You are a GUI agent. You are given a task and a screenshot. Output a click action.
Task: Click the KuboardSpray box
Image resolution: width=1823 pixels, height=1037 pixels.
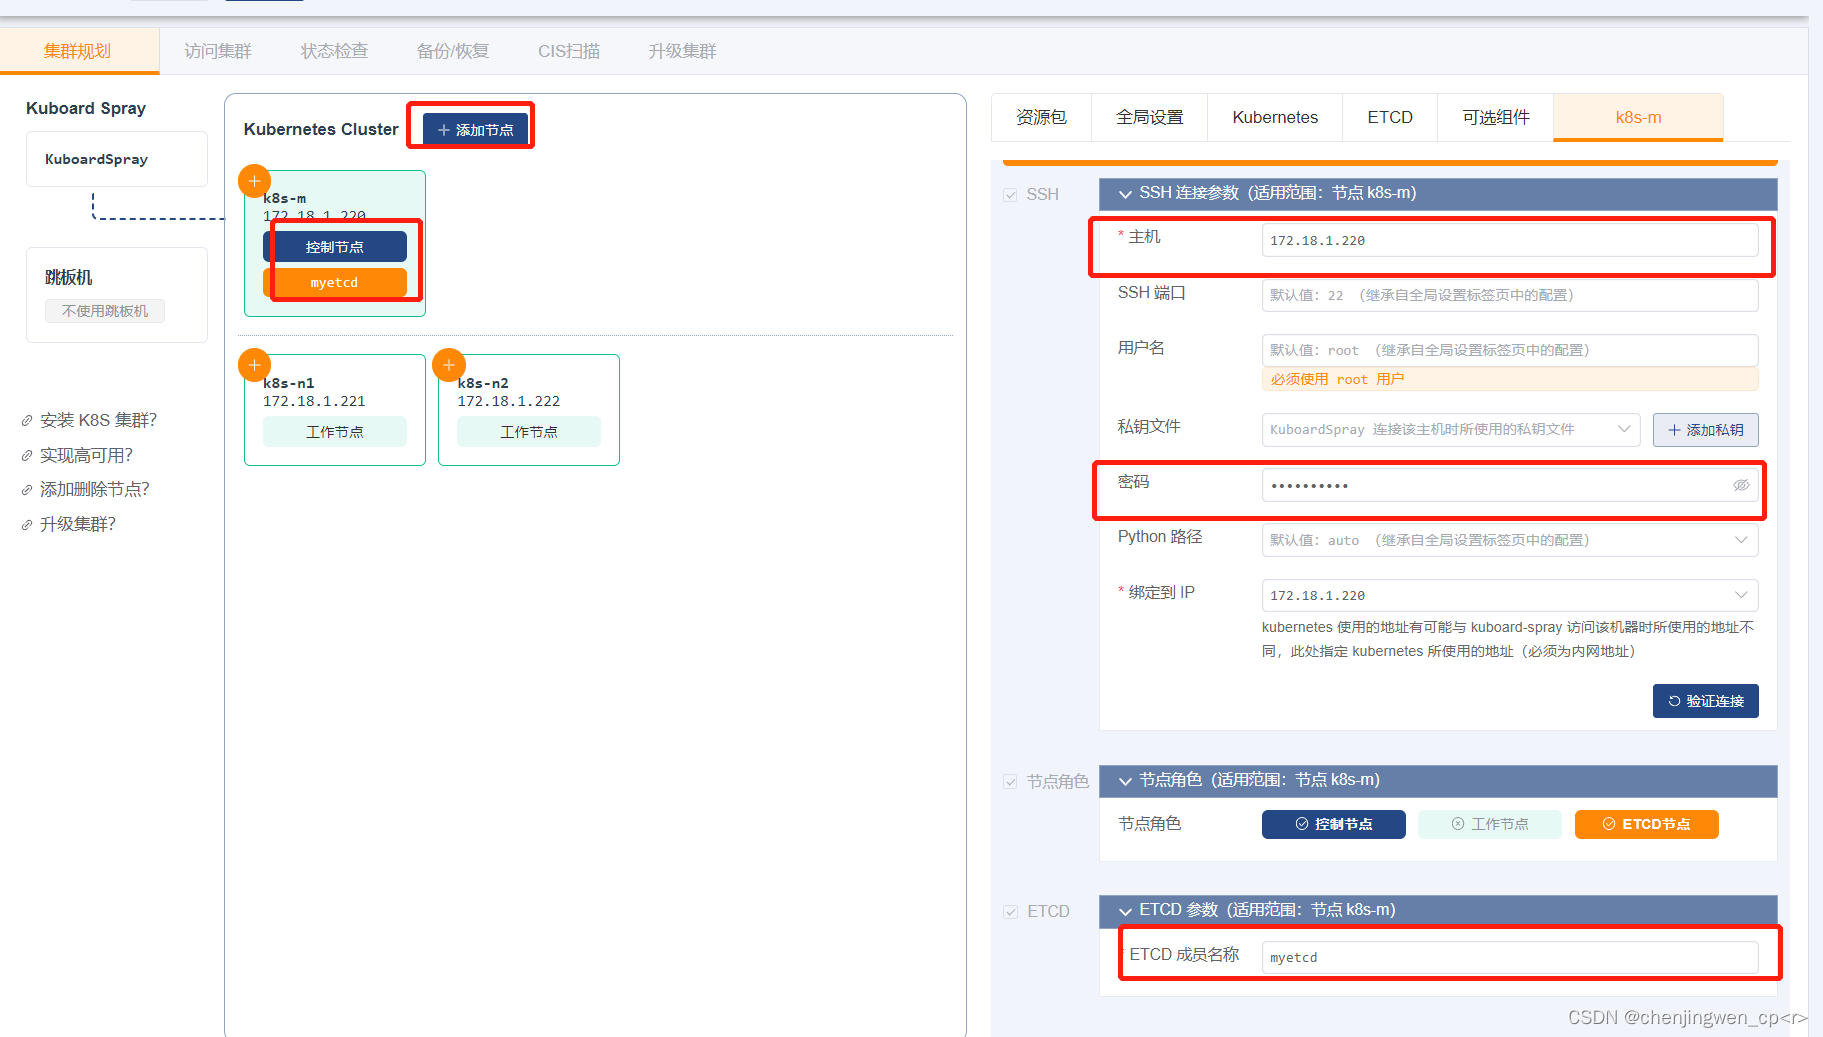pos(117,159)
